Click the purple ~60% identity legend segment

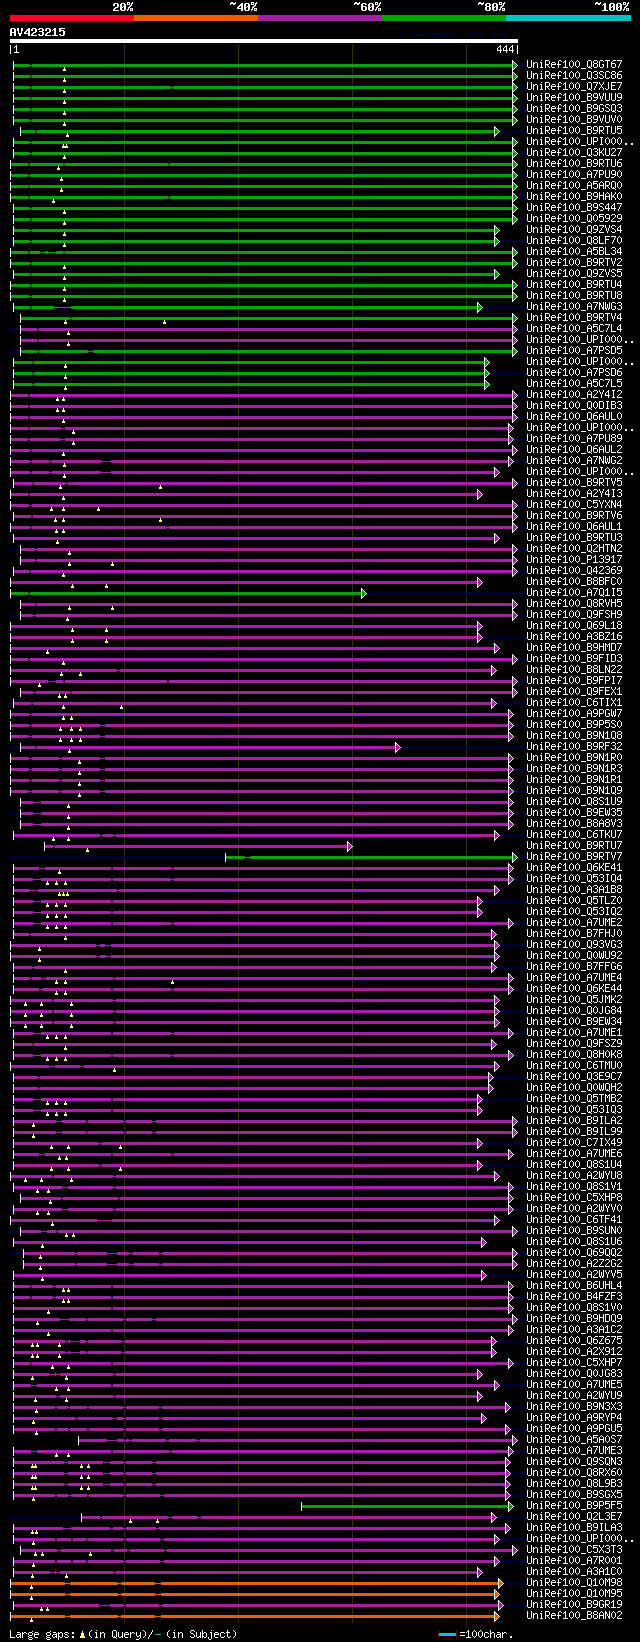[x=319, y=17]
